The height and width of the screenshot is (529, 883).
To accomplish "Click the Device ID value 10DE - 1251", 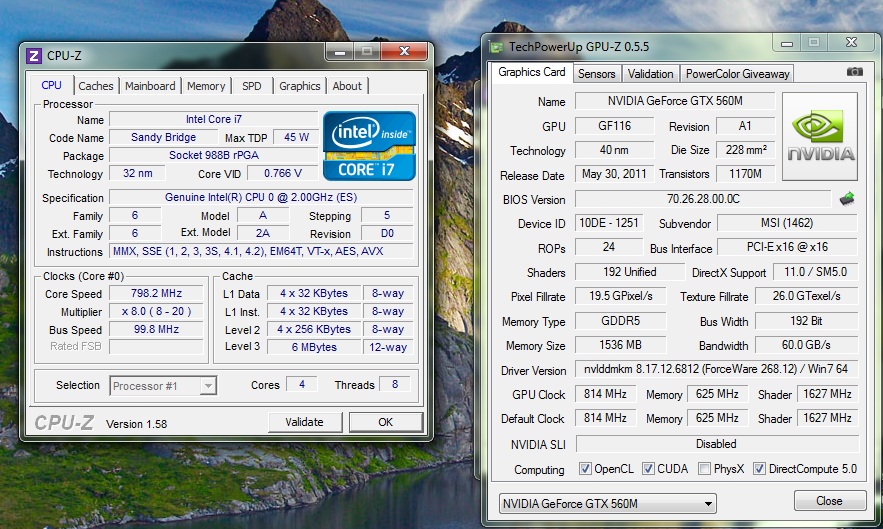I will 609,223.
